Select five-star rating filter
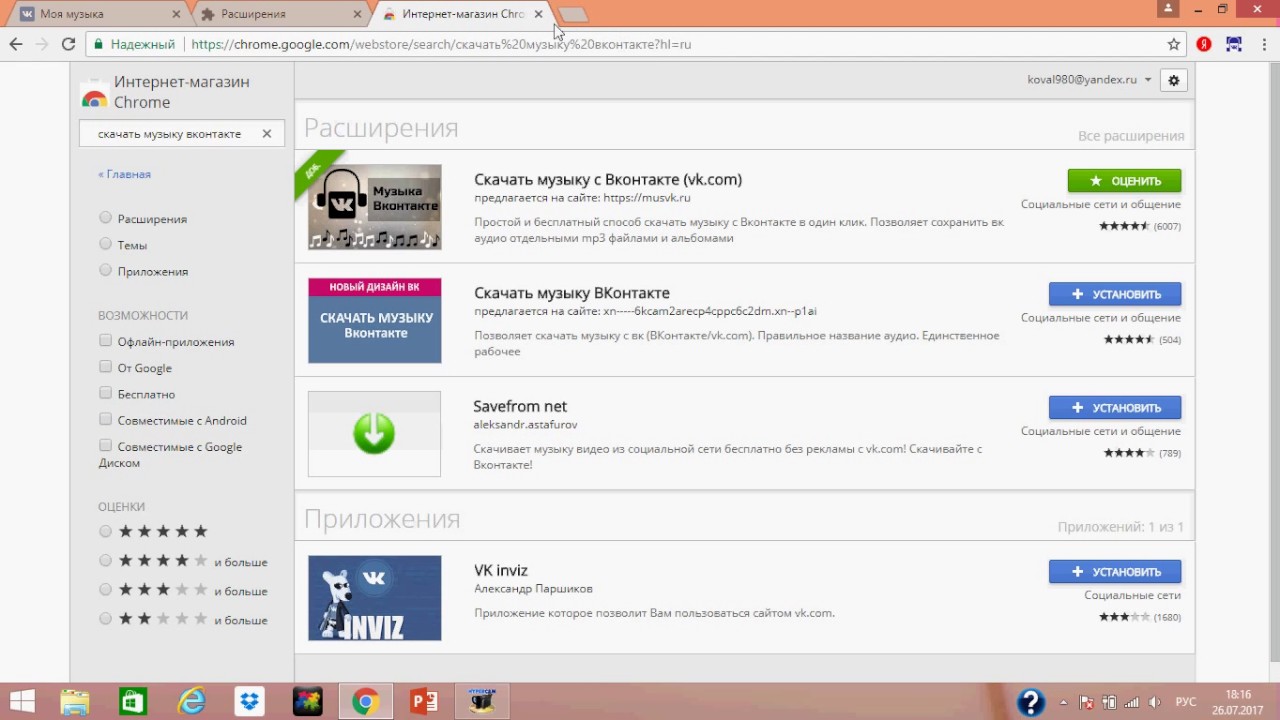The height and width of the screenshot is (720, 1280). coord(105,531)
